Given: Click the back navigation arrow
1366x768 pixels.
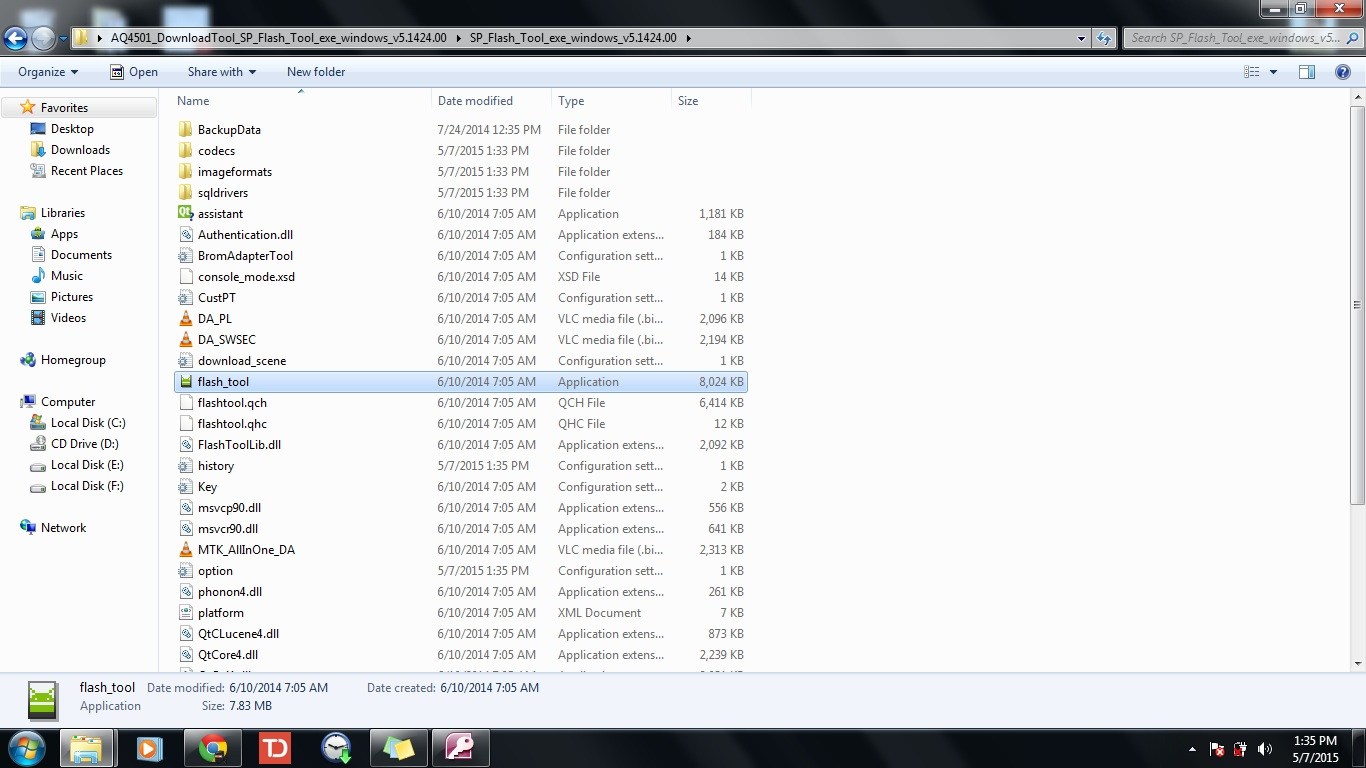Looking at the screenshot, I should (x=16, y=37).
